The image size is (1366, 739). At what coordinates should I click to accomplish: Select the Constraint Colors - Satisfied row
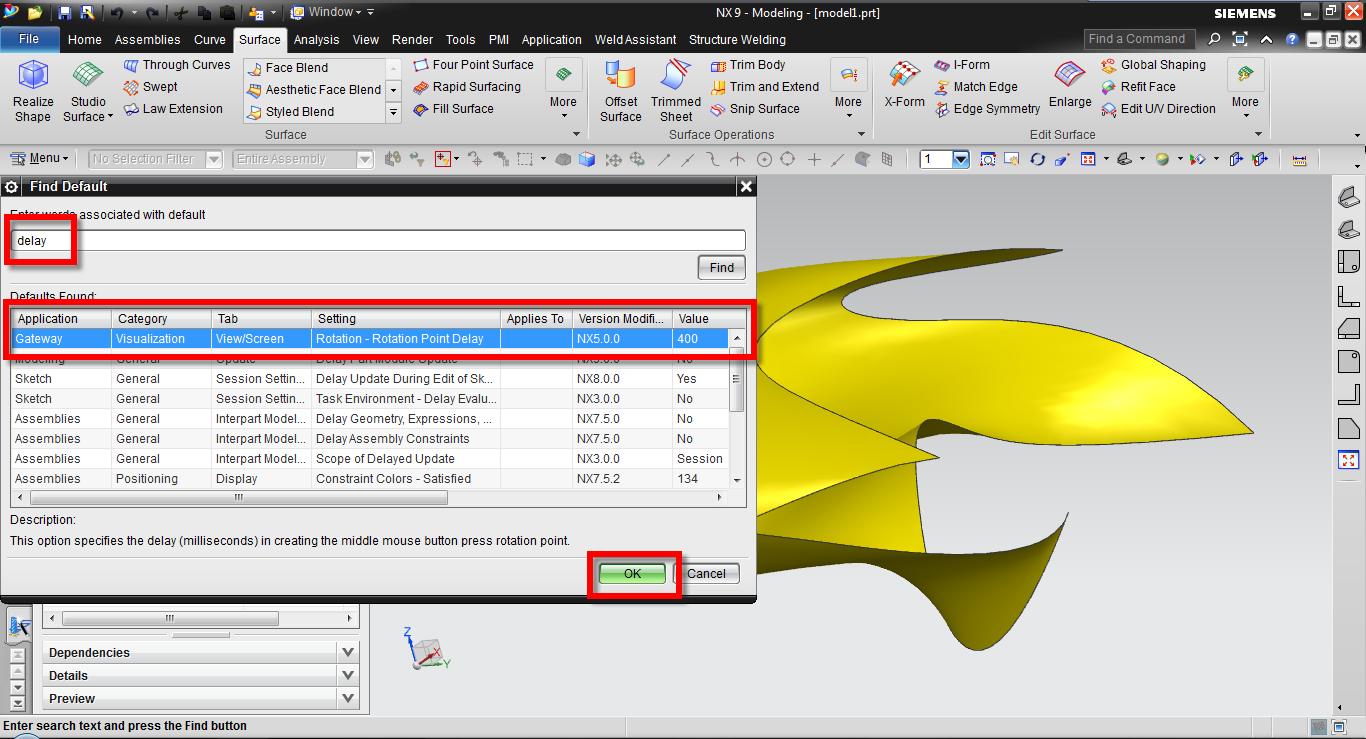371,479
